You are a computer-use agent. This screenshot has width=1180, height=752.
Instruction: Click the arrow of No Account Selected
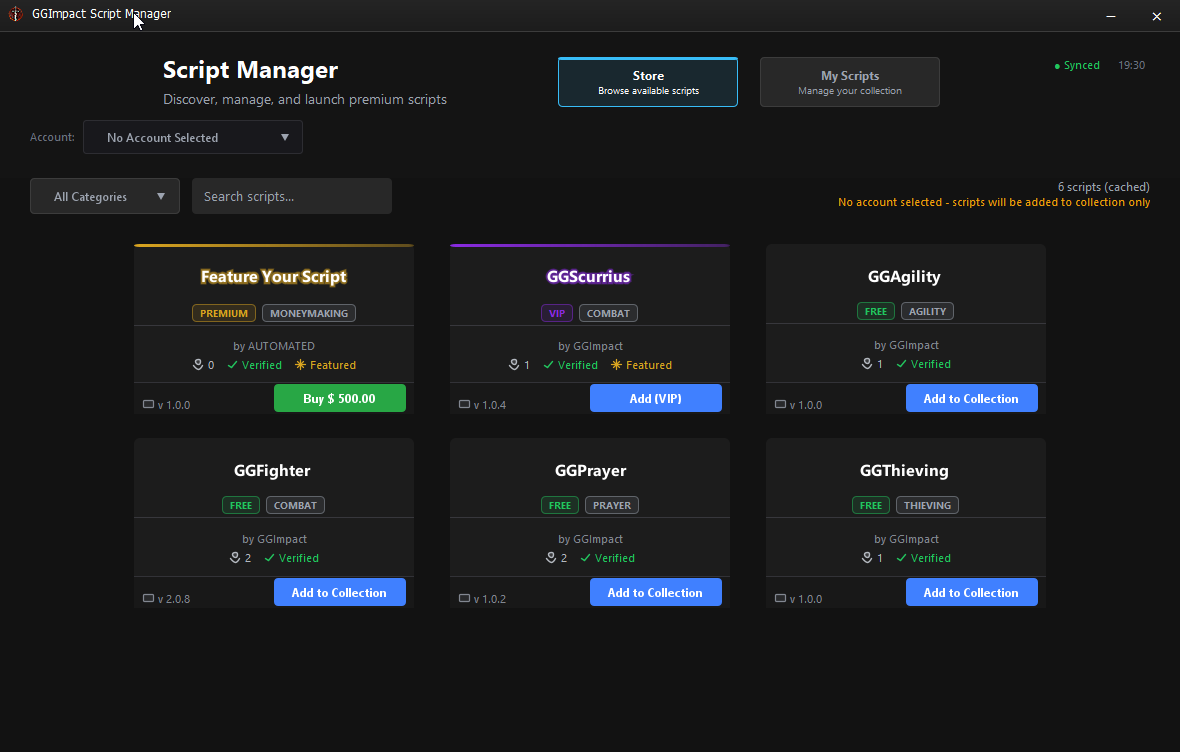284,137
